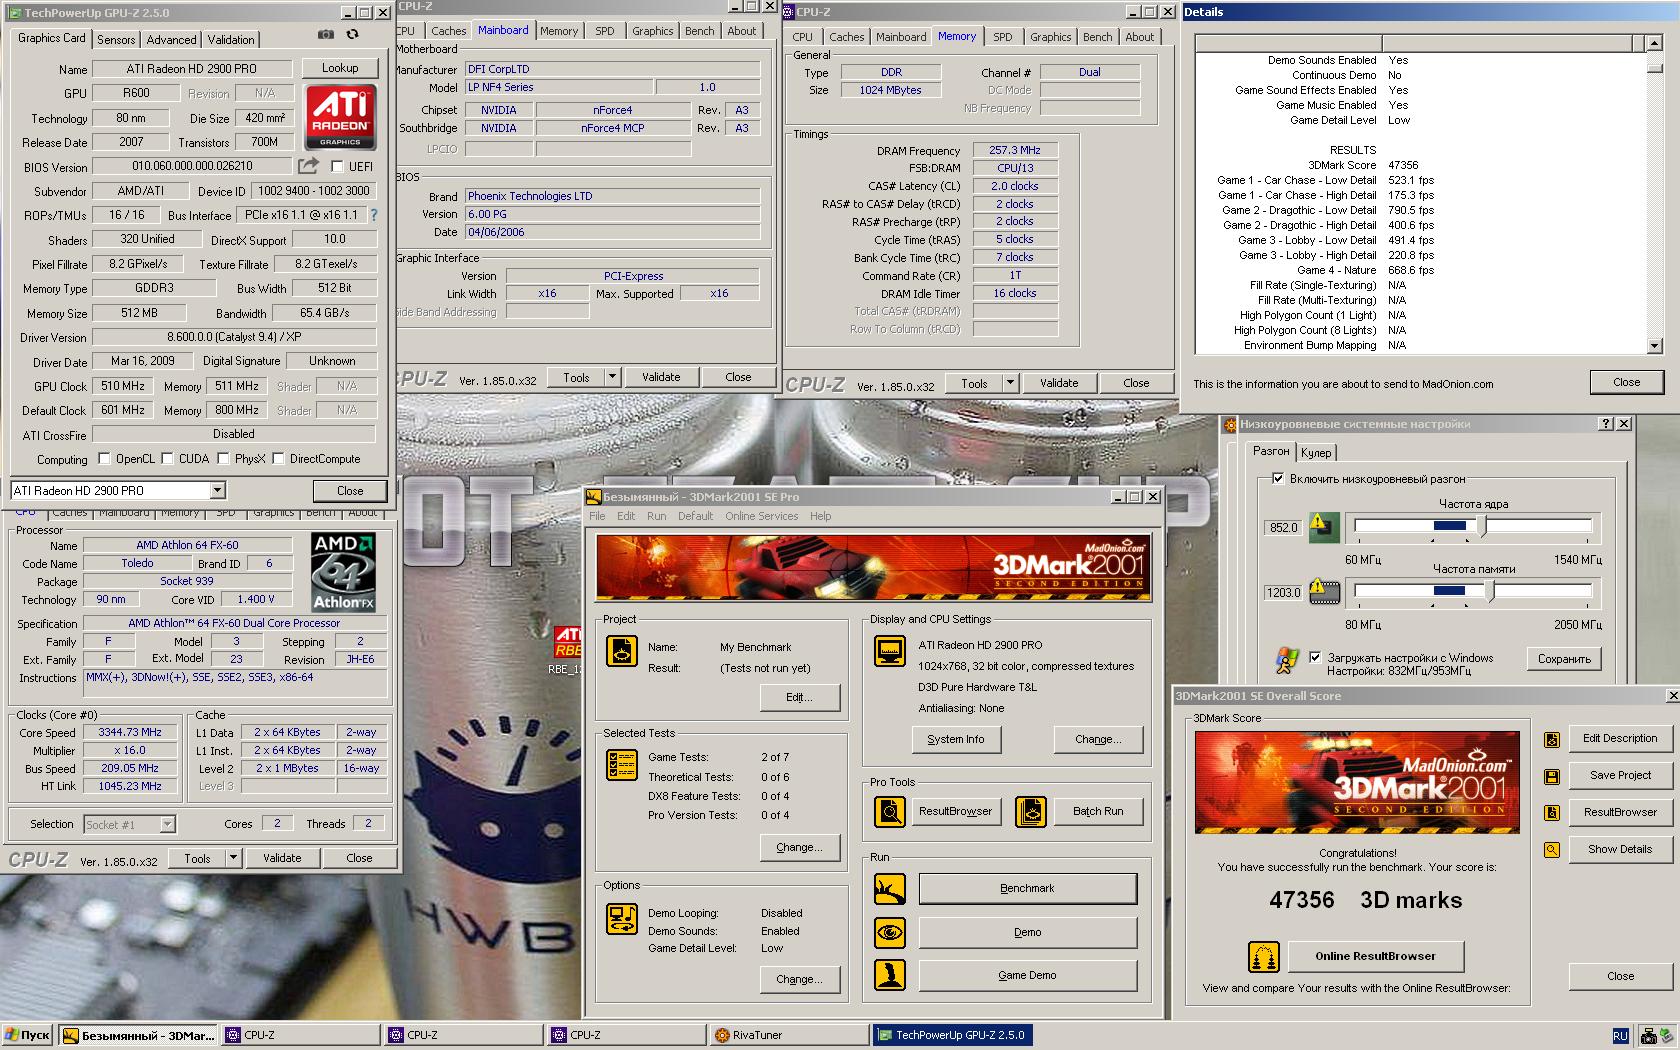Viewport: 1680px width, 1050px height.
Task: Click bus interface question mark icon
Action: pos(374,215)
